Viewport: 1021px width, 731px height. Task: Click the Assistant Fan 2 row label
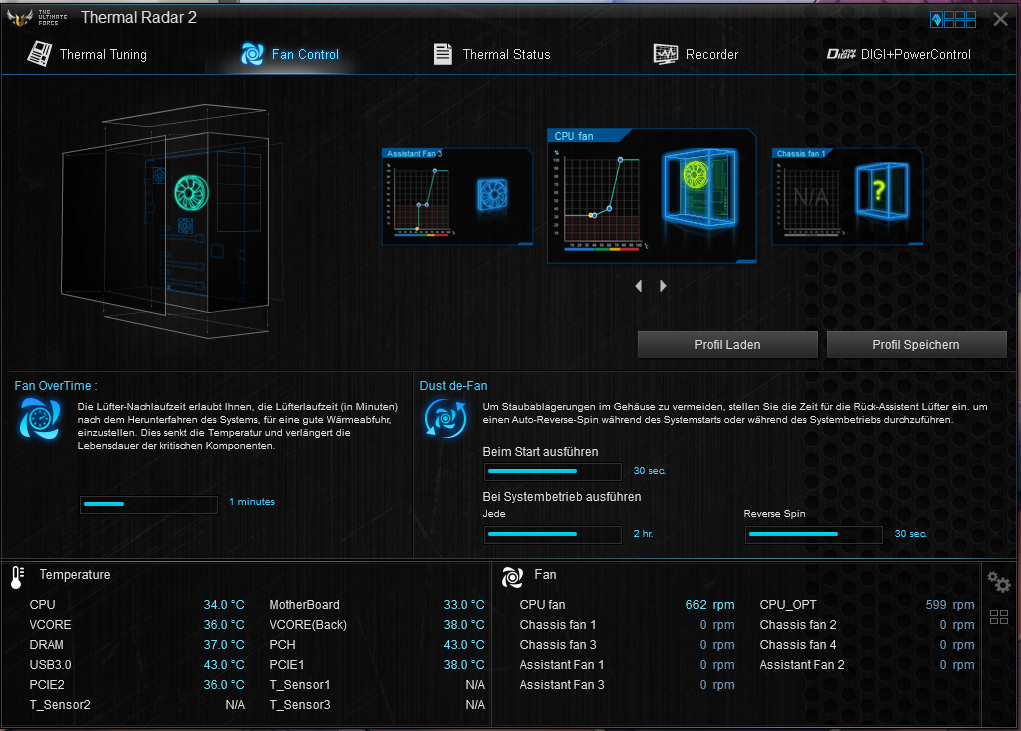tap(802, 665)
